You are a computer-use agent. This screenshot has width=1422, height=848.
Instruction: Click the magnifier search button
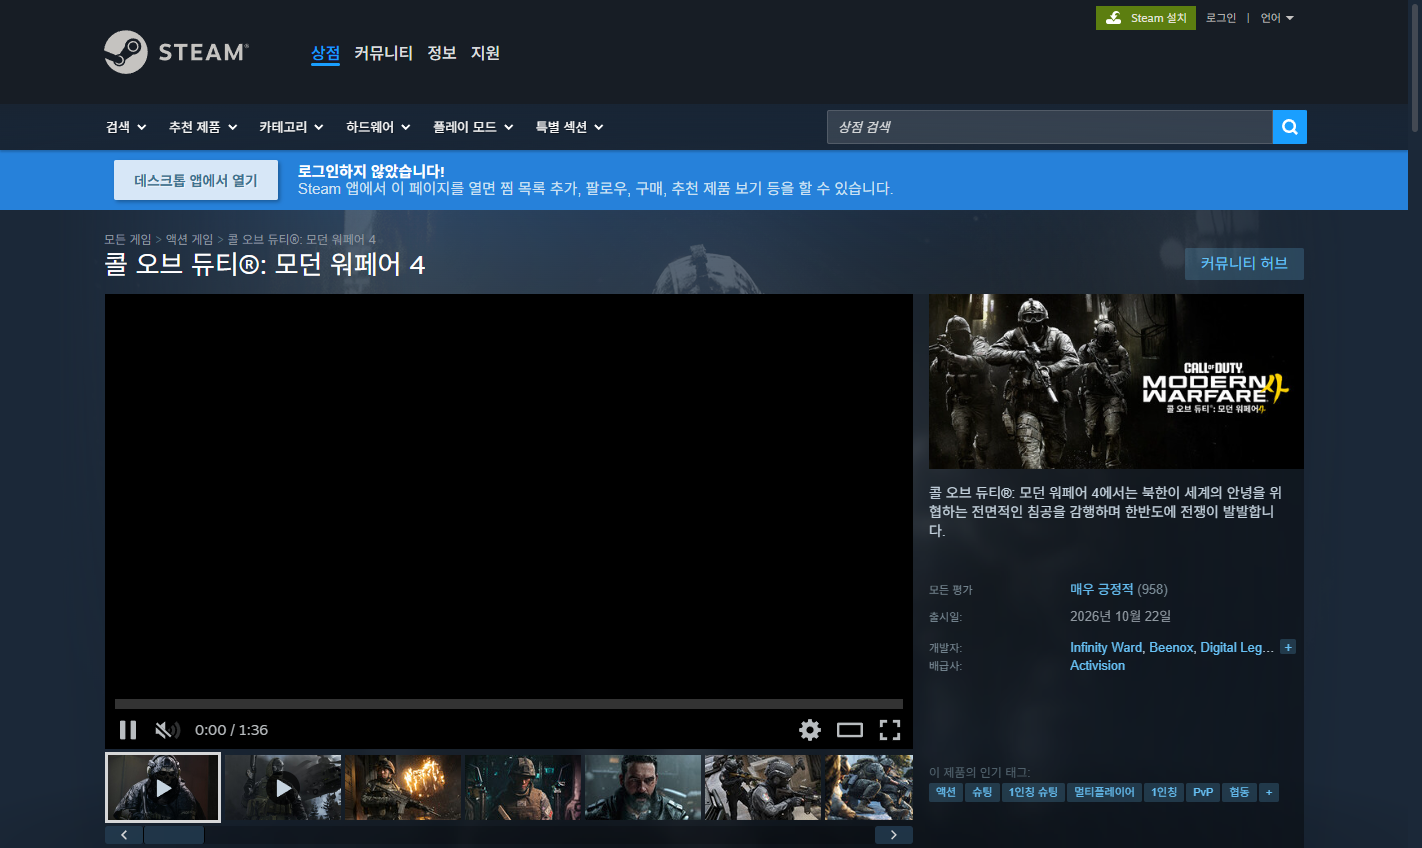(x=1290, y=127)
